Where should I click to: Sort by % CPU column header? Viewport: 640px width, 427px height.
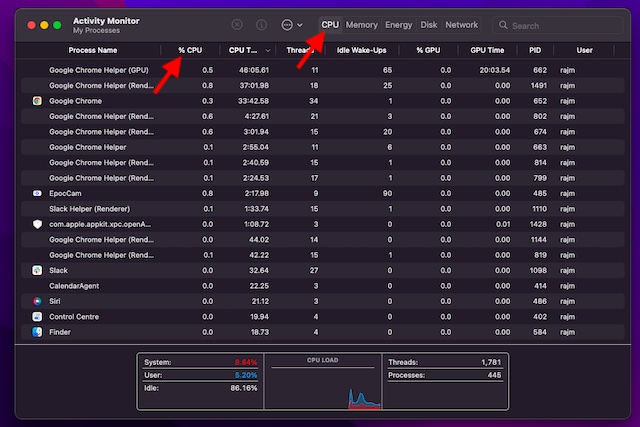point(190,50)
